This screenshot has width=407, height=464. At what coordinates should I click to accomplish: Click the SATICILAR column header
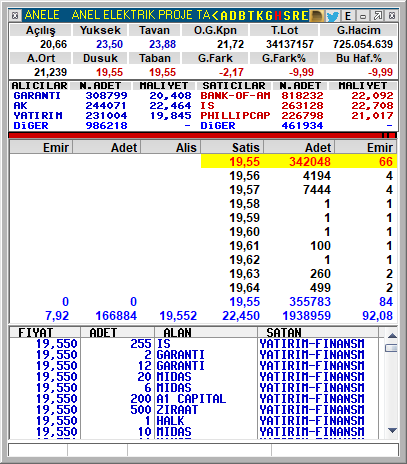tap(234, 86)
